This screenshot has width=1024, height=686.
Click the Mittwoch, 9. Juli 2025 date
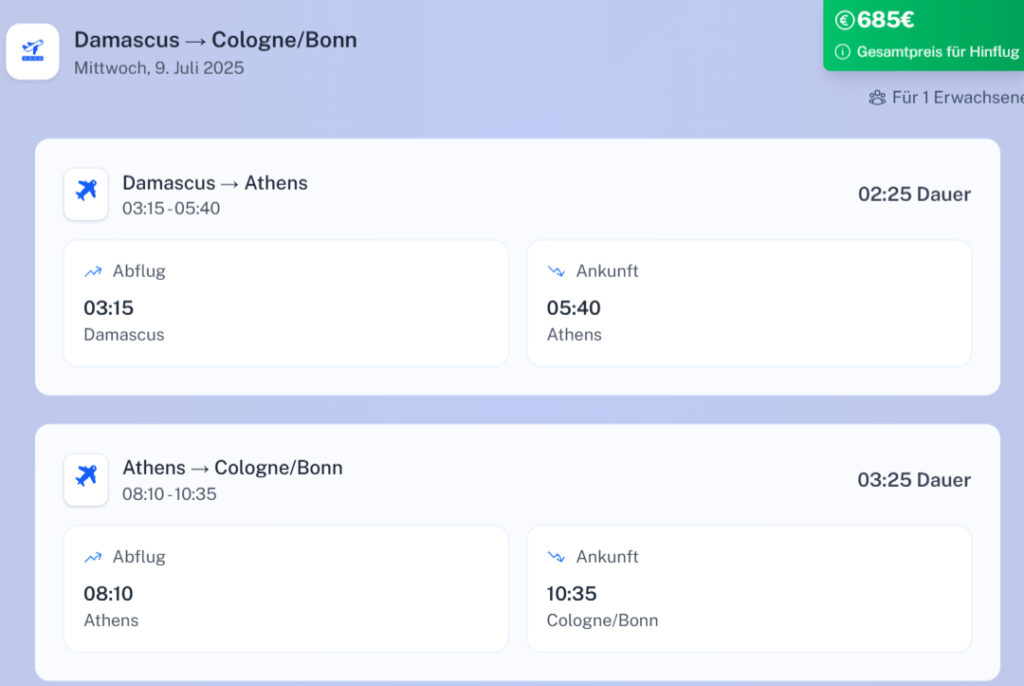point(159,68)
